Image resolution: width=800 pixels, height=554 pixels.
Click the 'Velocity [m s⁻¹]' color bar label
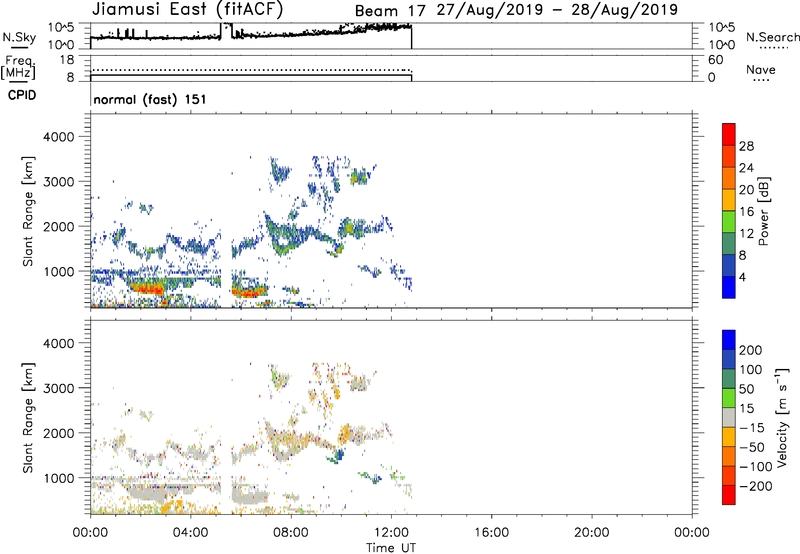coord(782,417)
